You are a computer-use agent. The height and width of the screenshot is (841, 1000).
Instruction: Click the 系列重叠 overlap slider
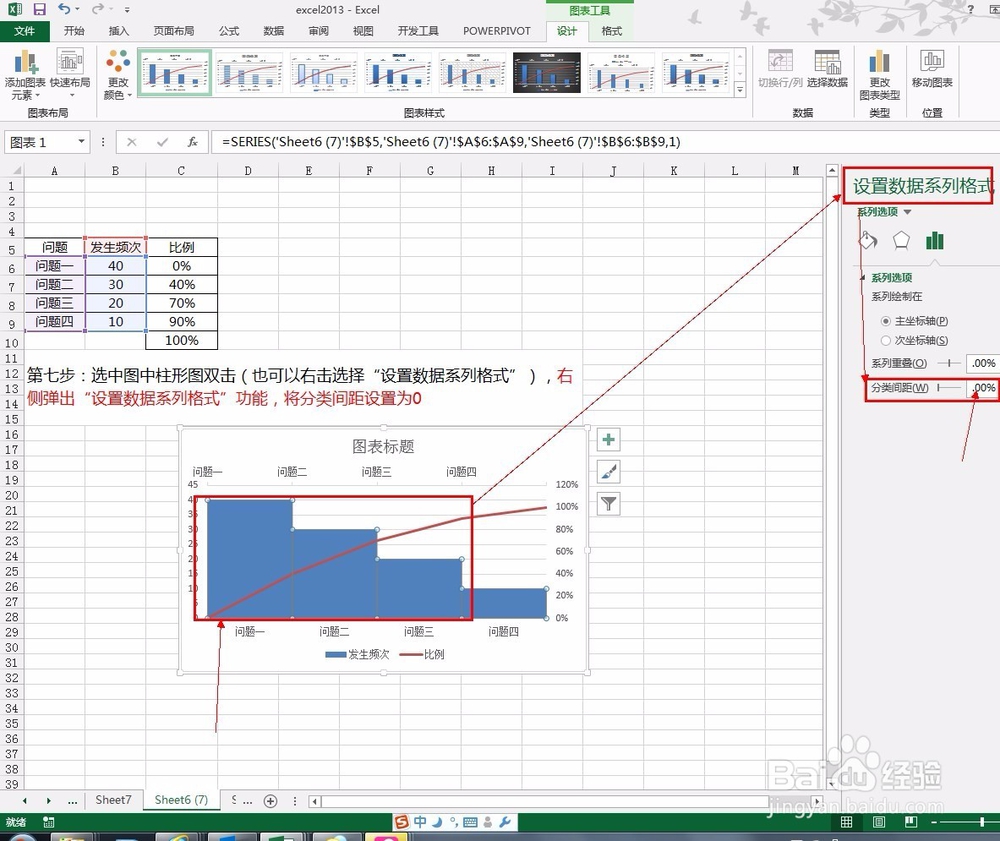point(949,363)
